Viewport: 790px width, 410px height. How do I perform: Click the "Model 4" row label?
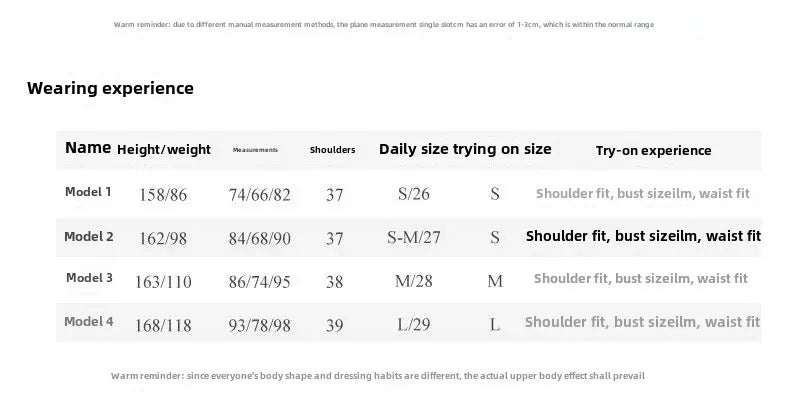[x=88, y=322]
